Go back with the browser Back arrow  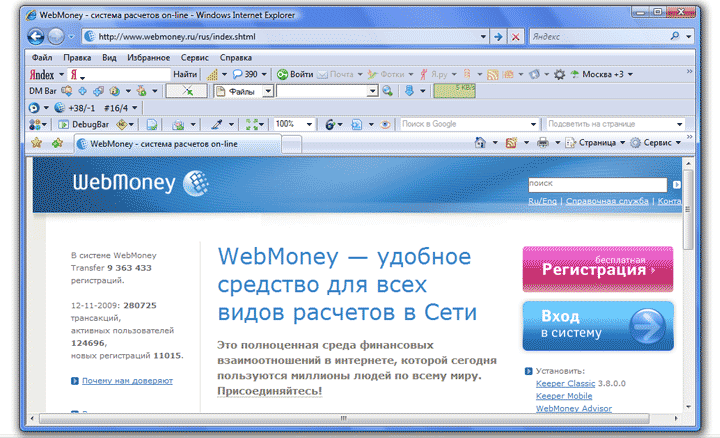35,36
